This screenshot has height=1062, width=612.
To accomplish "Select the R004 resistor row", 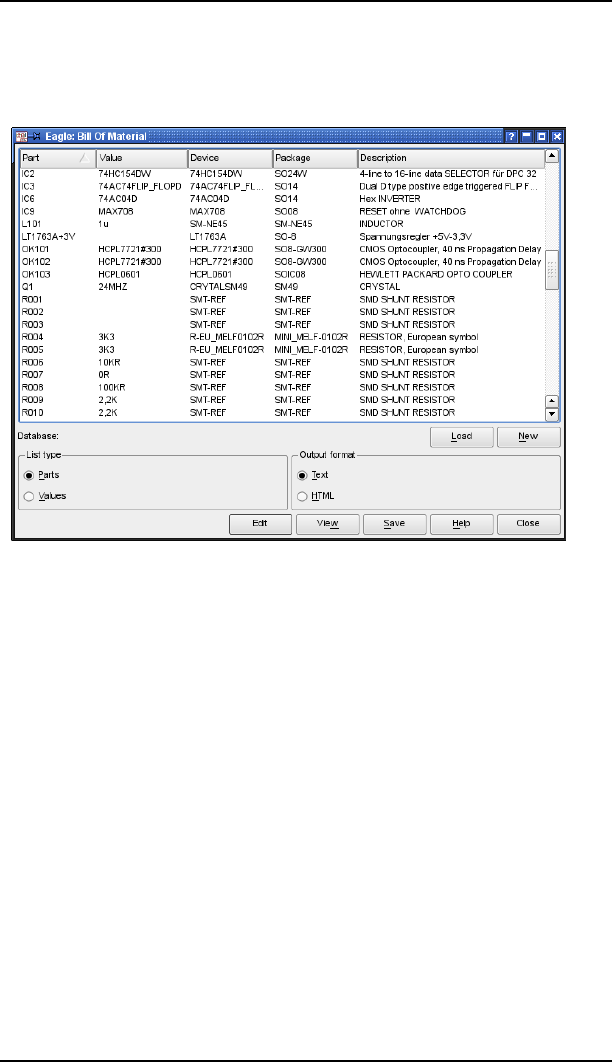I will pos(282,337).
